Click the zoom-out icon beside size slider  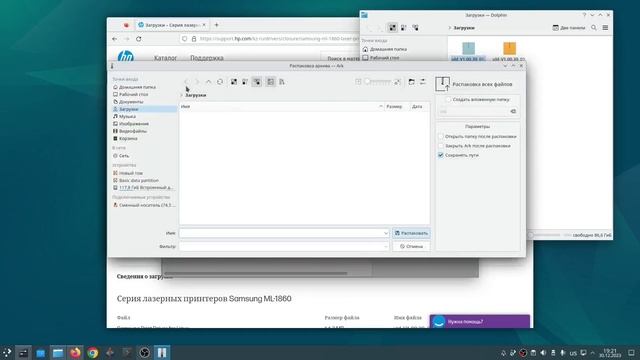358,82
